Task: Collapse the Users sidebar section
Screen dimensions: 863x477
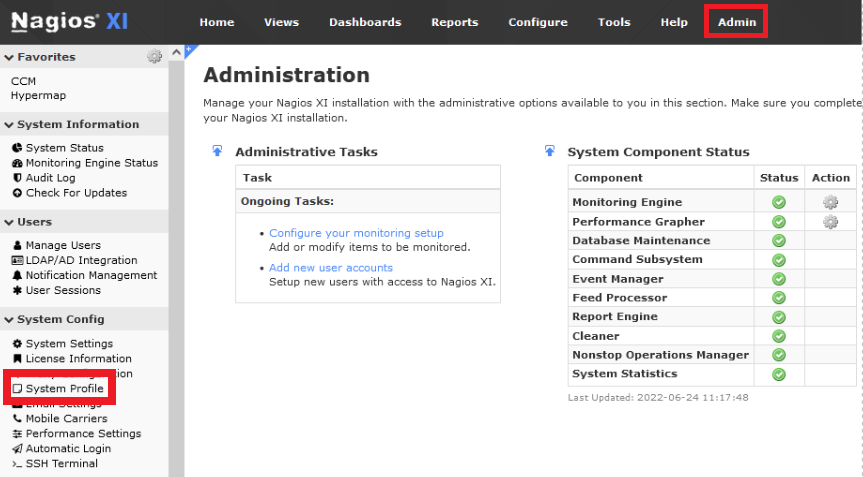Action: (9, 222)
